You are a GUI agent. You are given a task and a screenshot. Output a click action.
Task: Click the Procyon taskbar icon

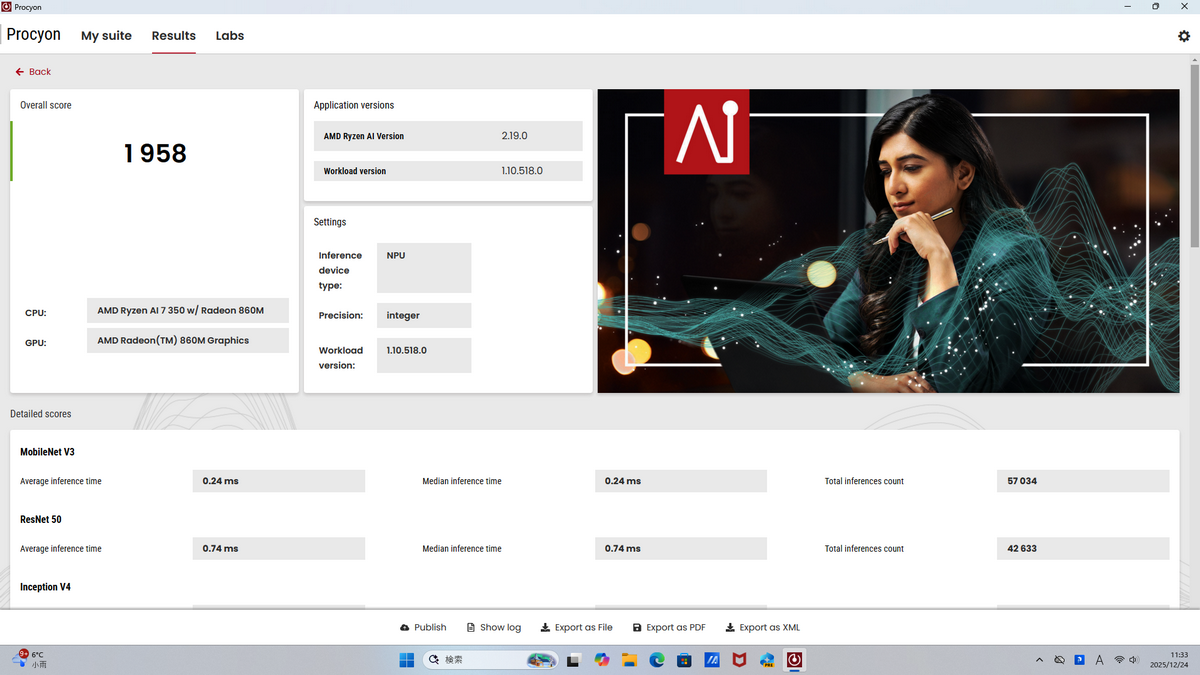point(794,660)
